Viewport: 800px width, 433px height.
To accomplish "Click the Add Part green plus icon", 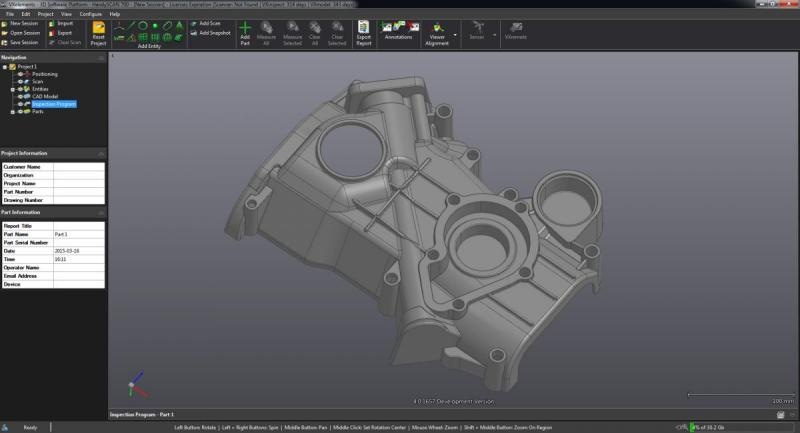I will 245,28.
